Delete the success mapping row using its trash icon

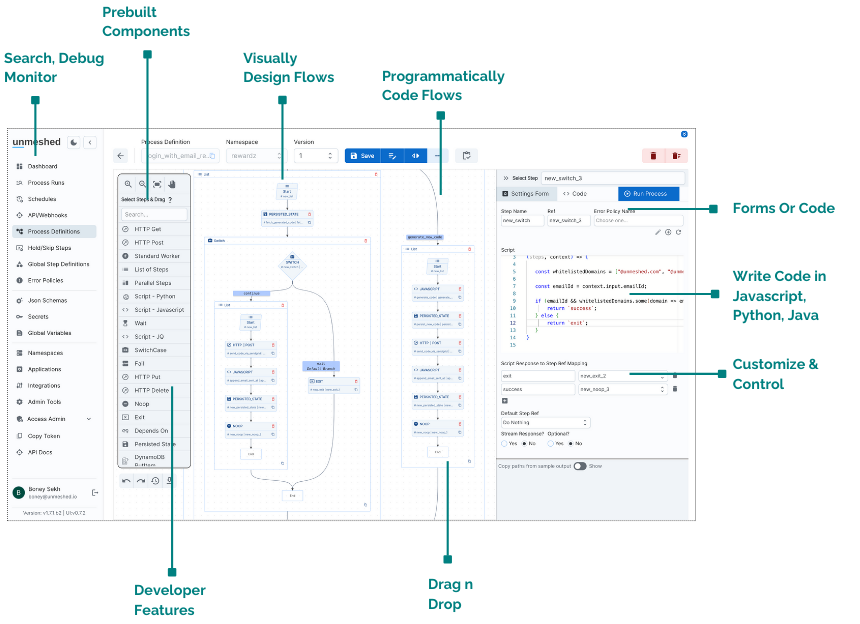pyautogui.click(x=674, y=388)
